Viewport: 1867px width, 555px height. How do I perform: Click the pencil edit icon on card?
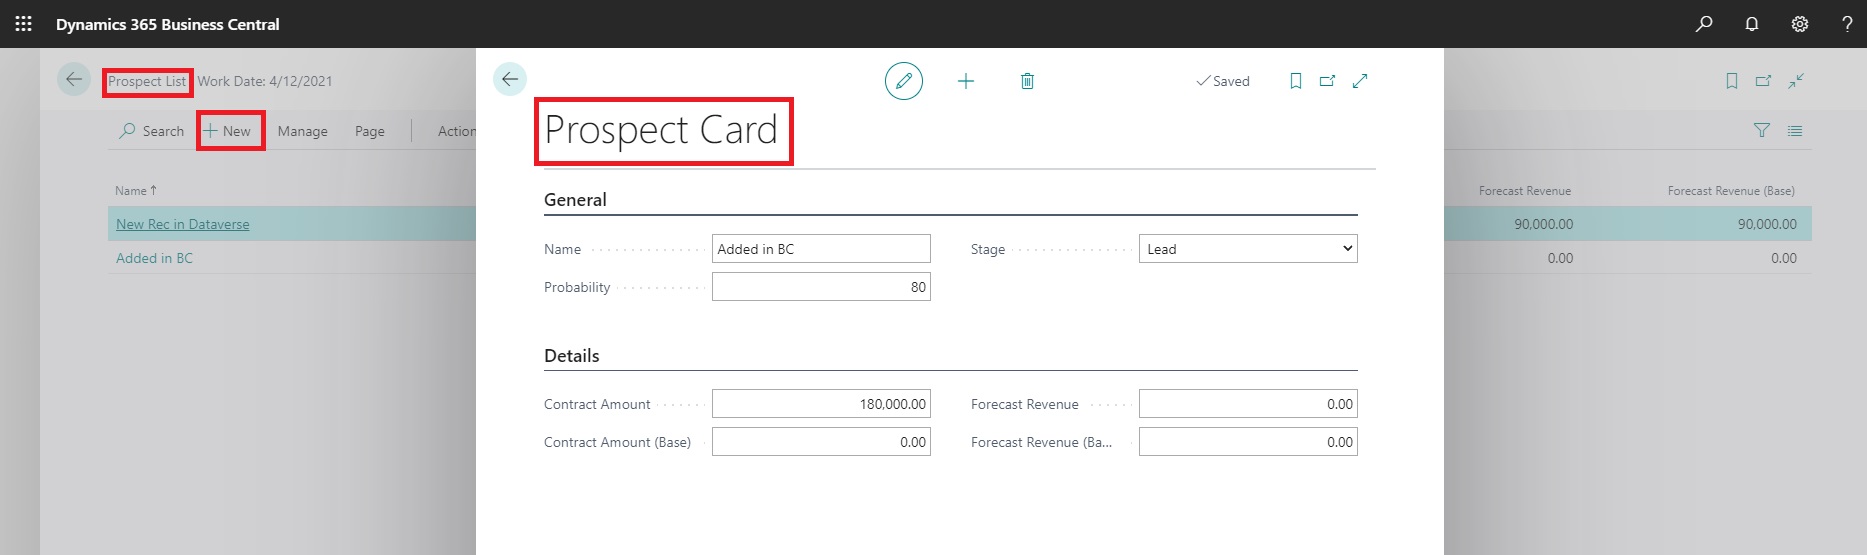(x=903, y=81)
